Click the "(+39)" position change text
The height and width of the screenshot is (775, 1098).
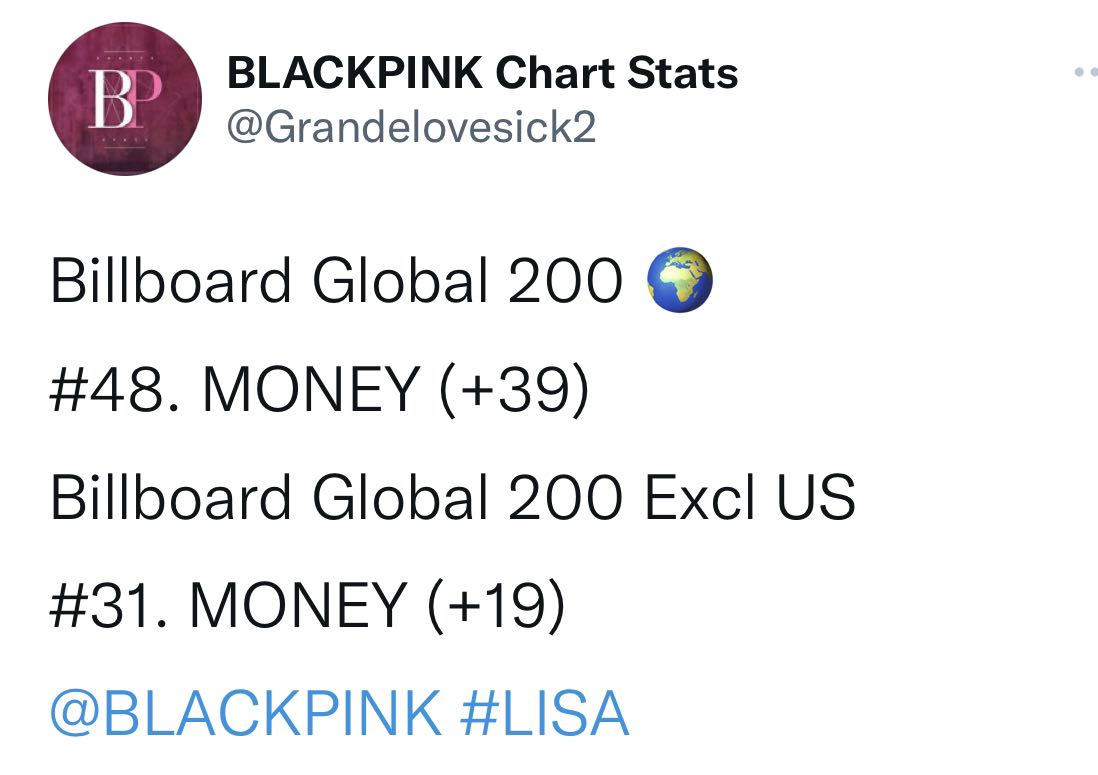pyautogui.click(x=515, y=390)
